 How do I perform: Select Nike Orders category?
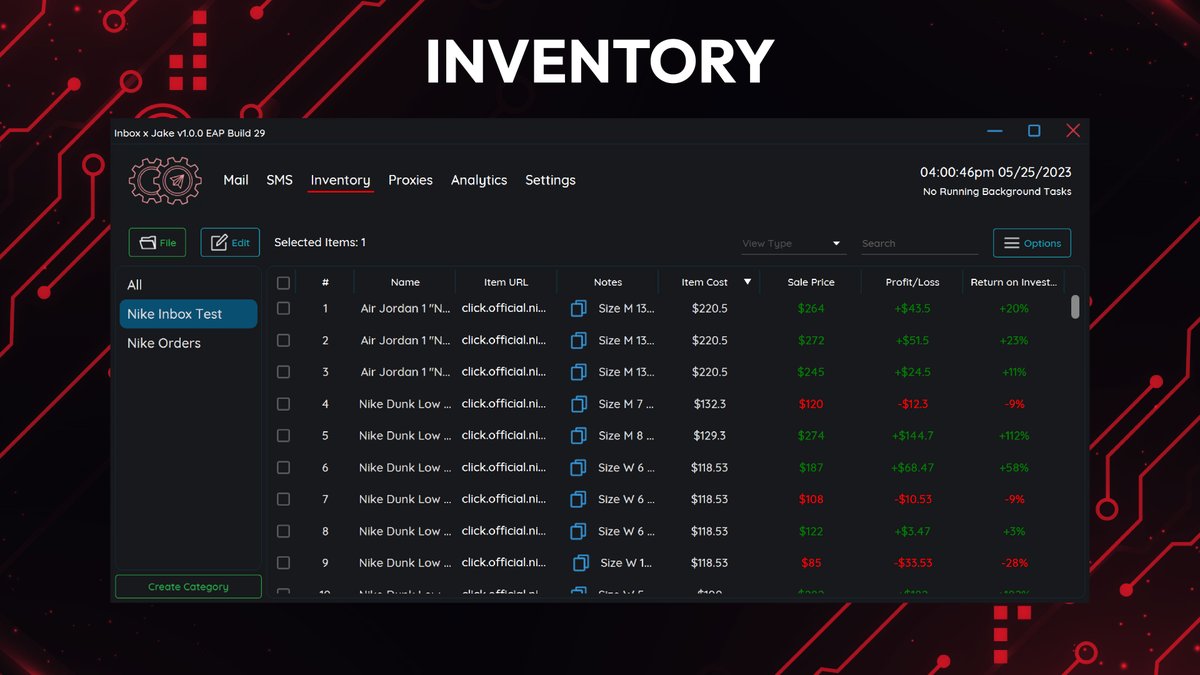tap(188, 343)
